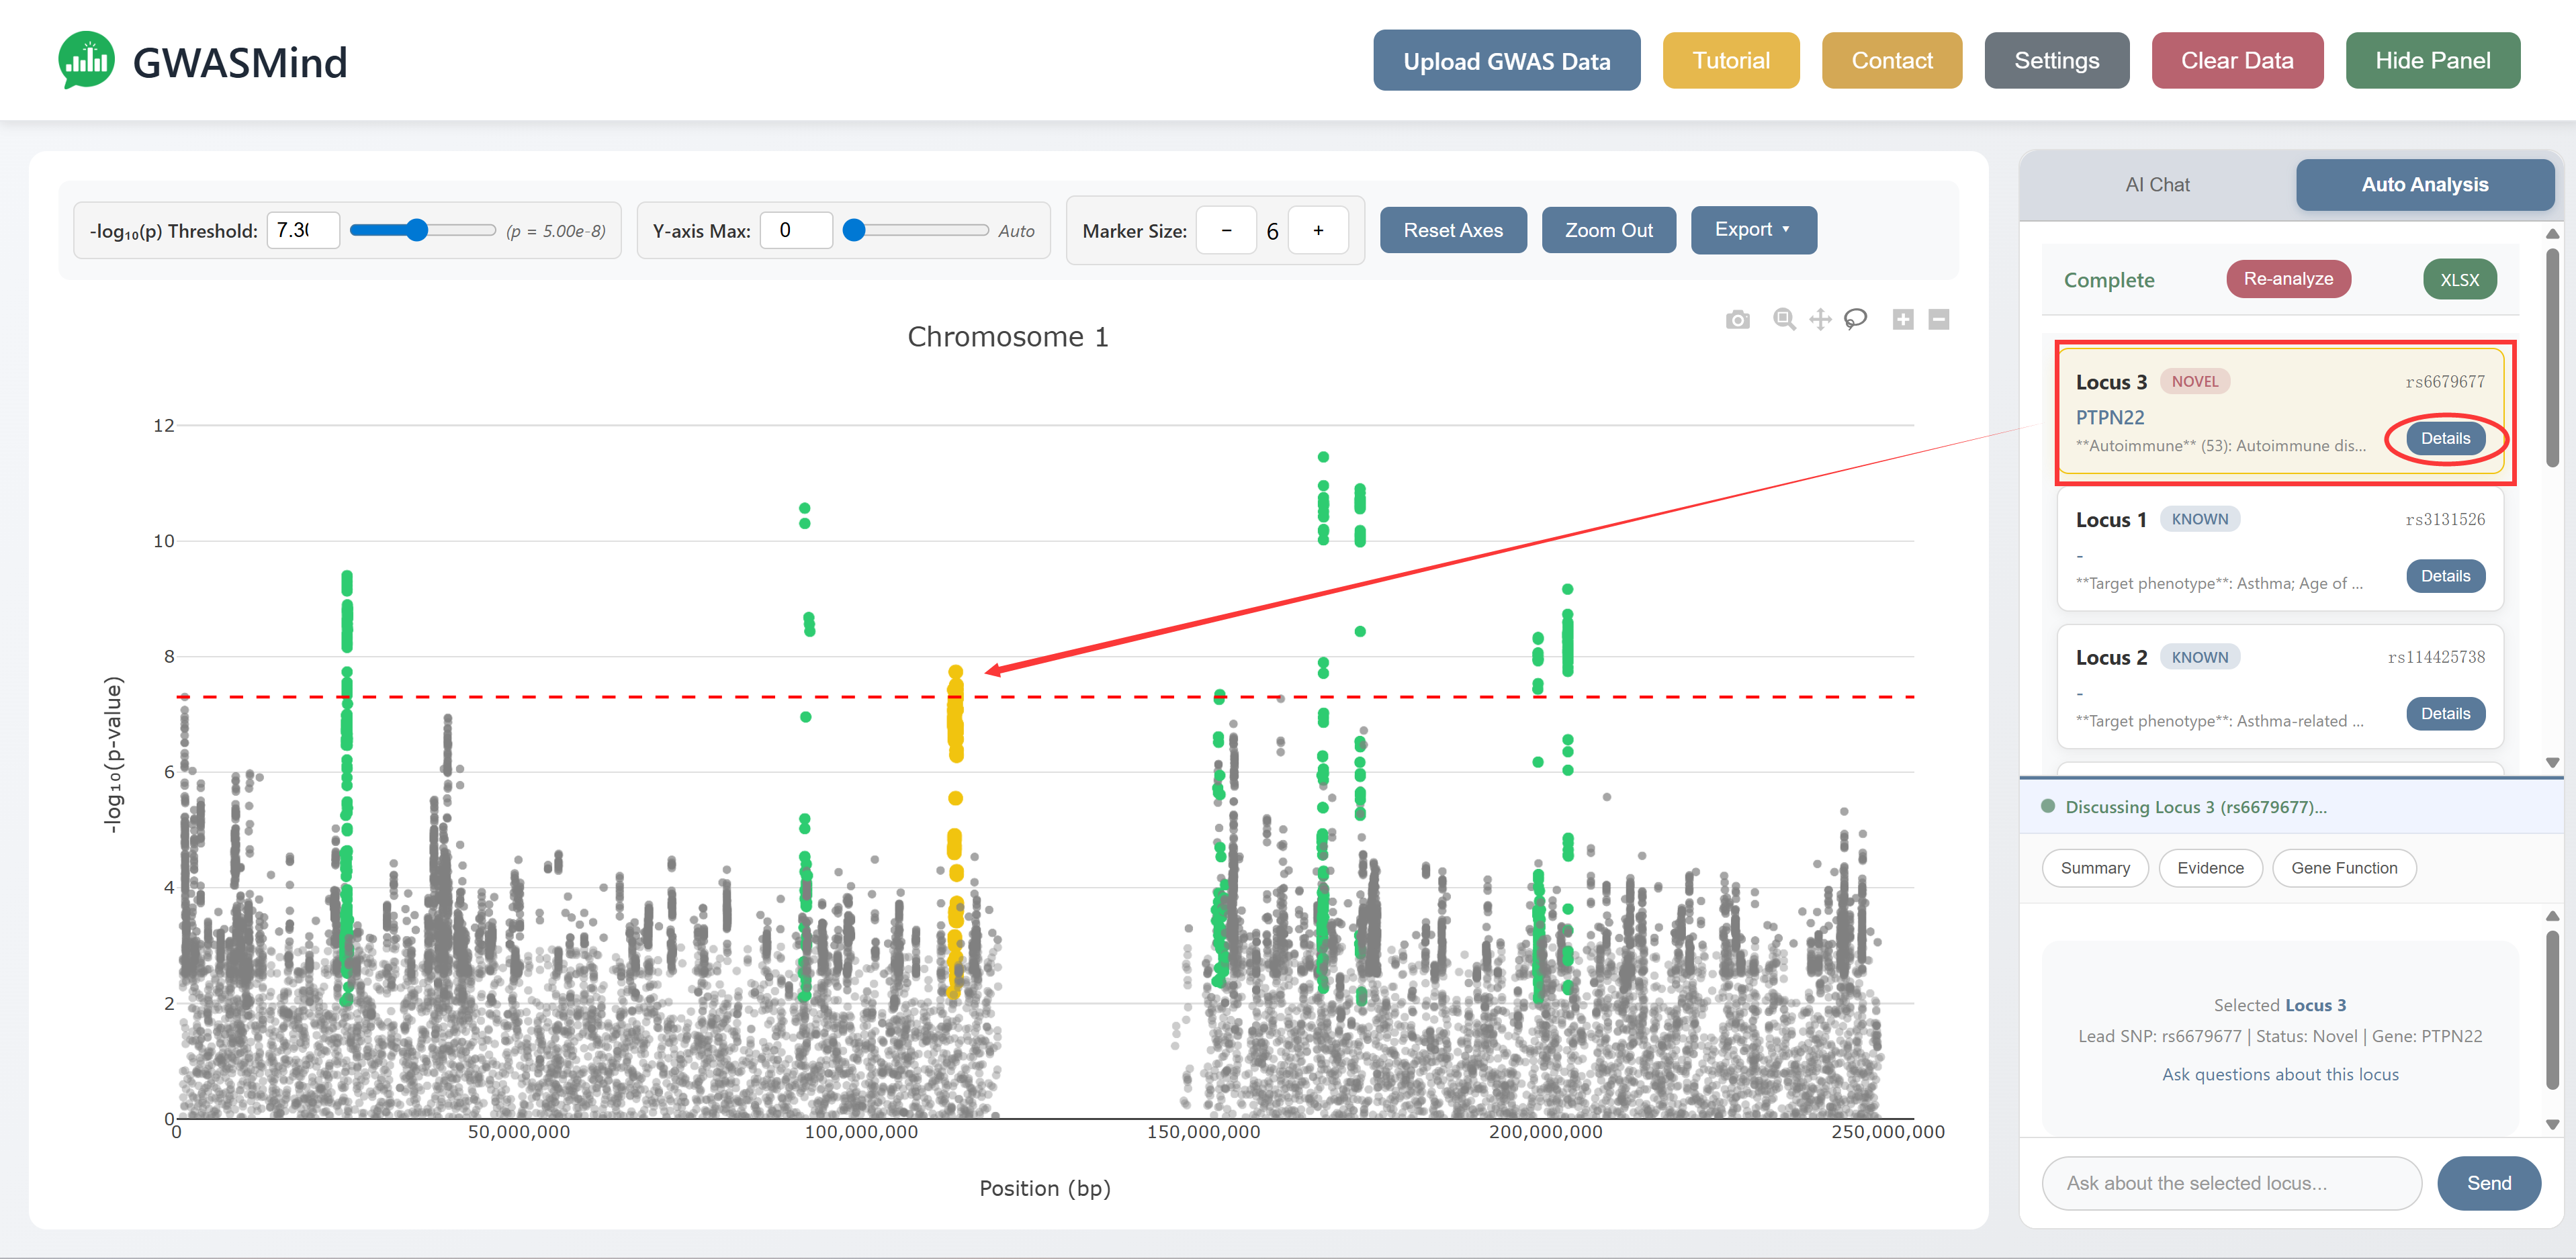Switch to the AI Chat tab
Viewport: 2576px width, 1259px height.
[x=2157, y=184]
